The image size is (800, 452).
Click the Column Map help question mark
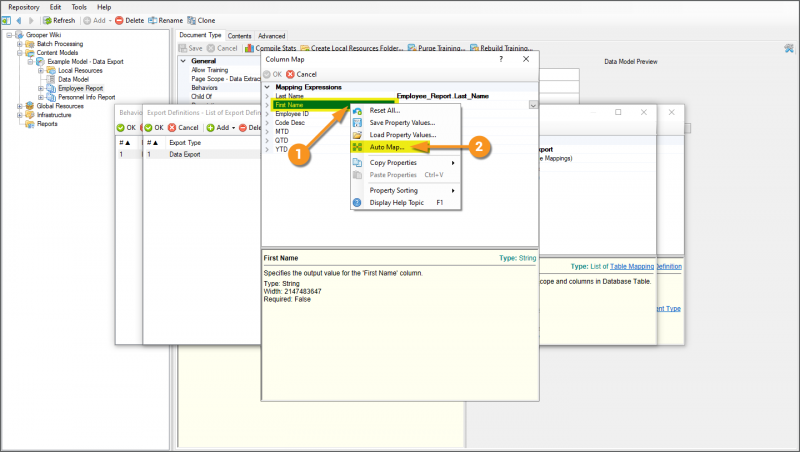(501, 59)
